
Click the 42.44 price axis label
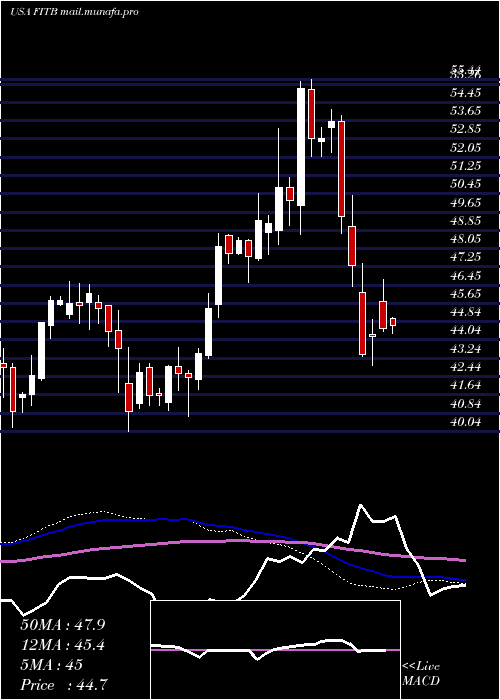coord(465,367)
